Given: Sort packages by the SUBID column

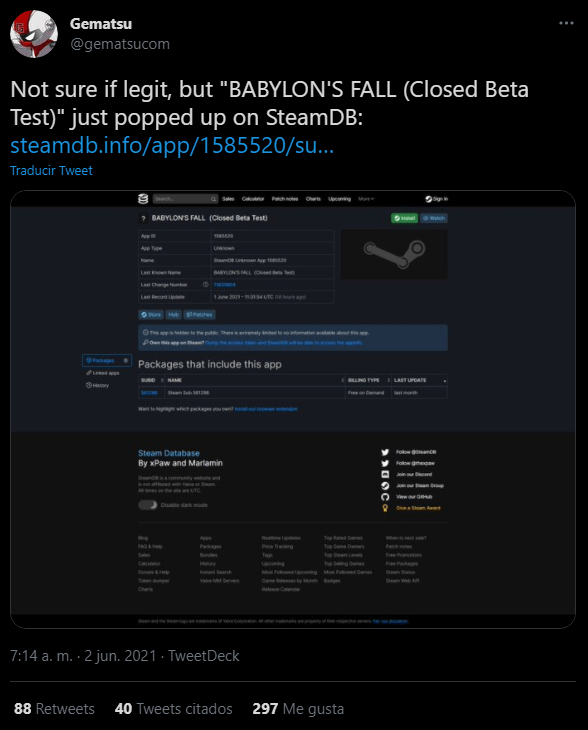Looking at the screenshot, I should click(x=152, y=380).
